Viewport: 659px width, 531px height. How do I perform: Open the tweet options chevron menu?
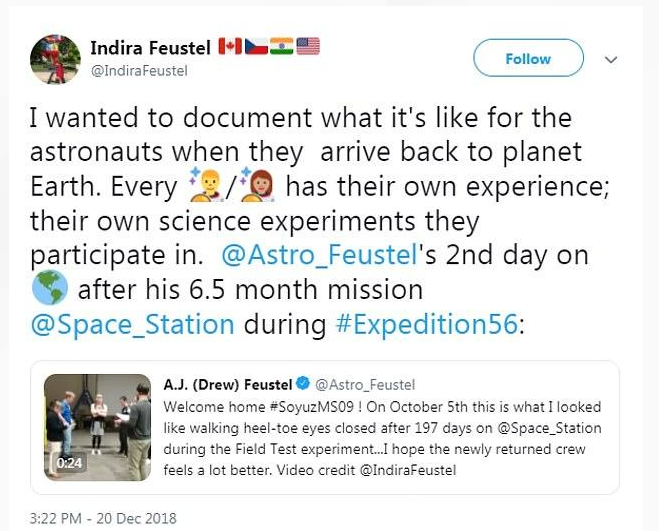point(612,60)
